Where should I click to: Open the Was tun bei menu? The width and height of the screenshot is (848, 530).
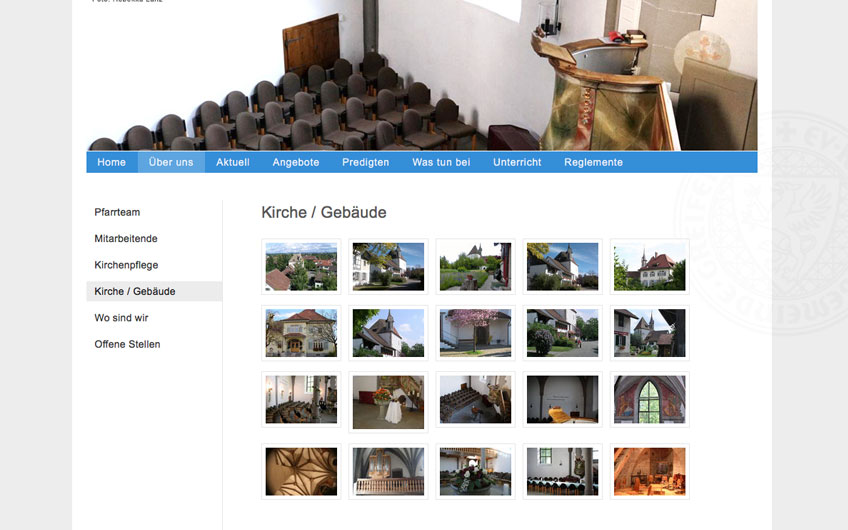pyautogui.click(x=441, y=162)
